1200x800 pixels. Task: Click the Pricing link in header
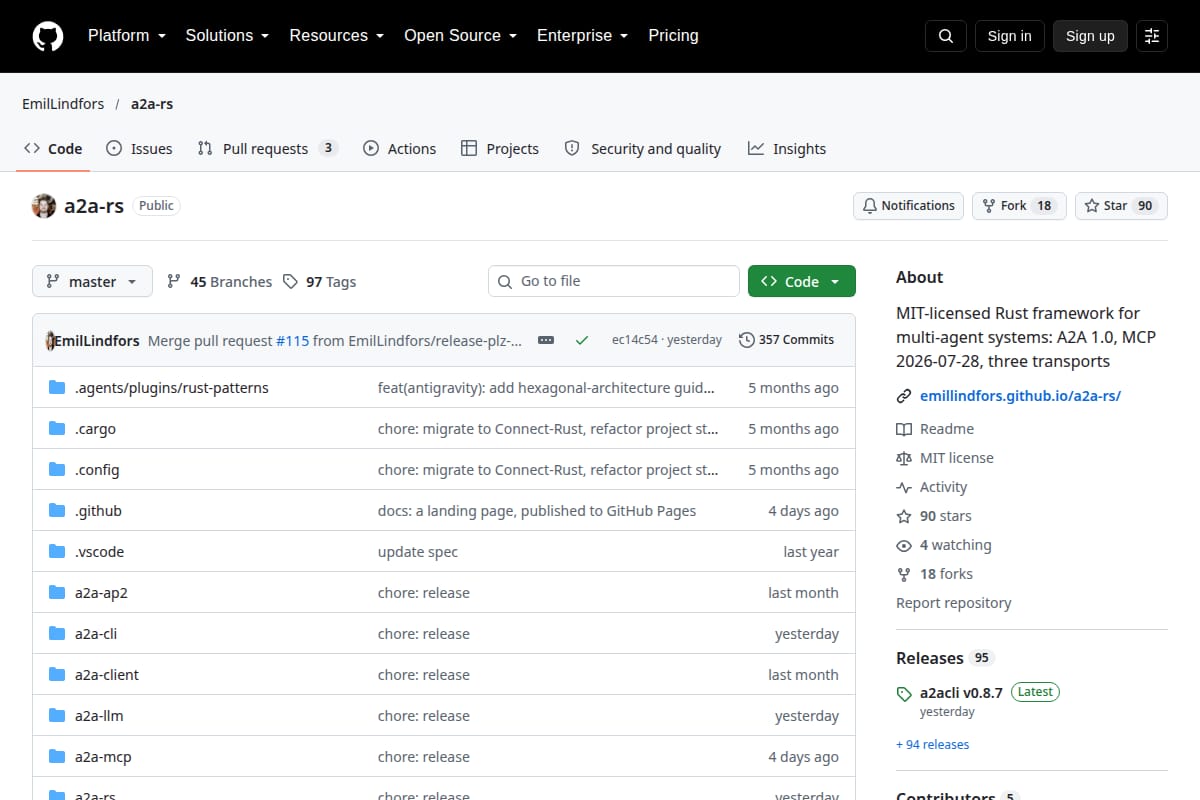pyautogui.click(x=673, y=36)
